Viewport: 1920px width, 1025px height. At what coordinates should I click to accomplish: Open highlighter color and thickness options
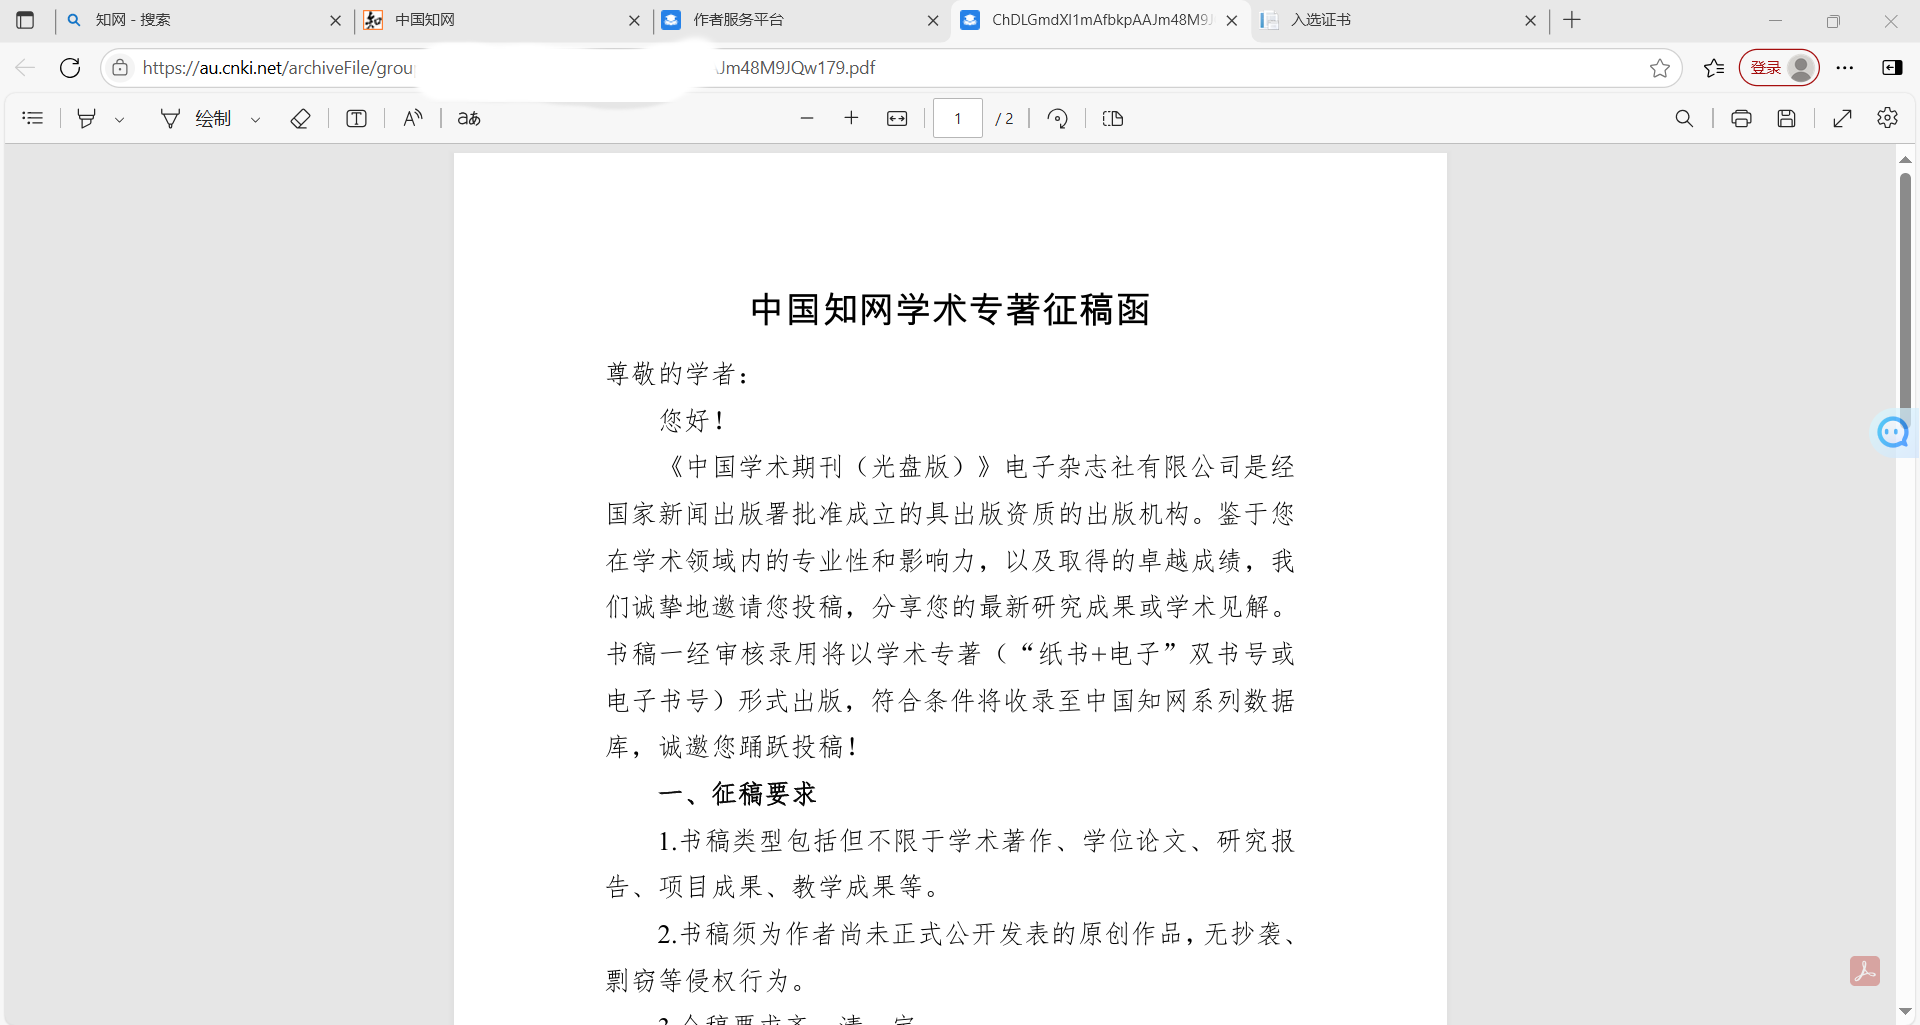click(x=120, y=118)
